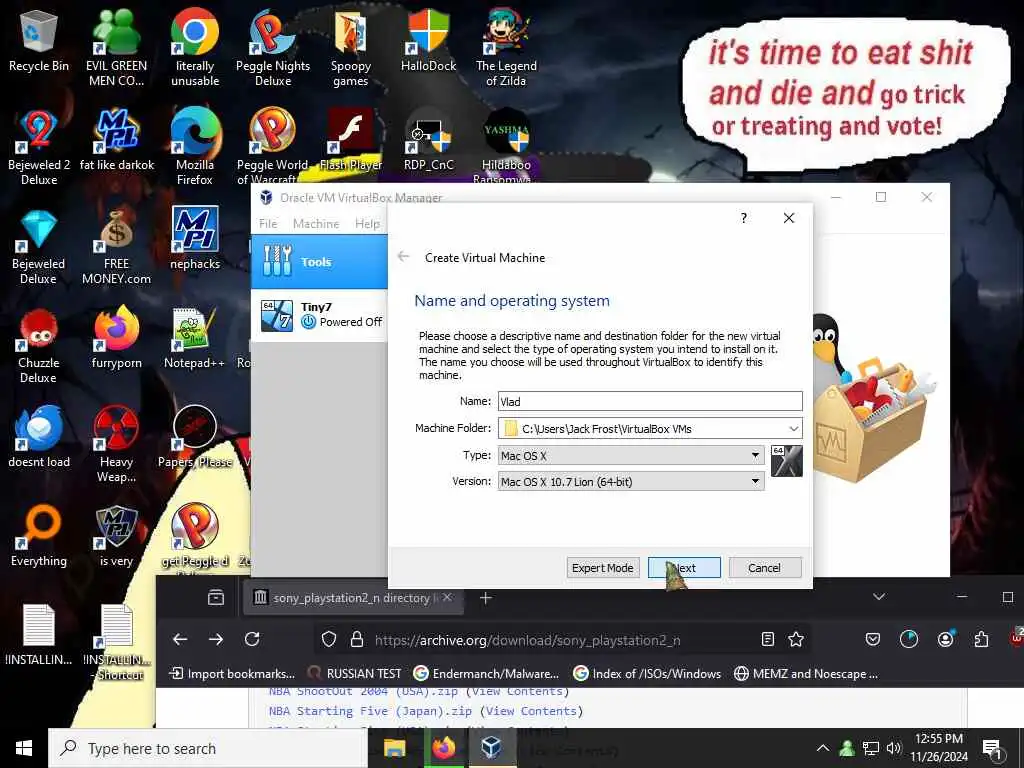Screen dimensions: 1024x768
Task: Open the taskbar volume speaker icon
Action: [894, 748]
